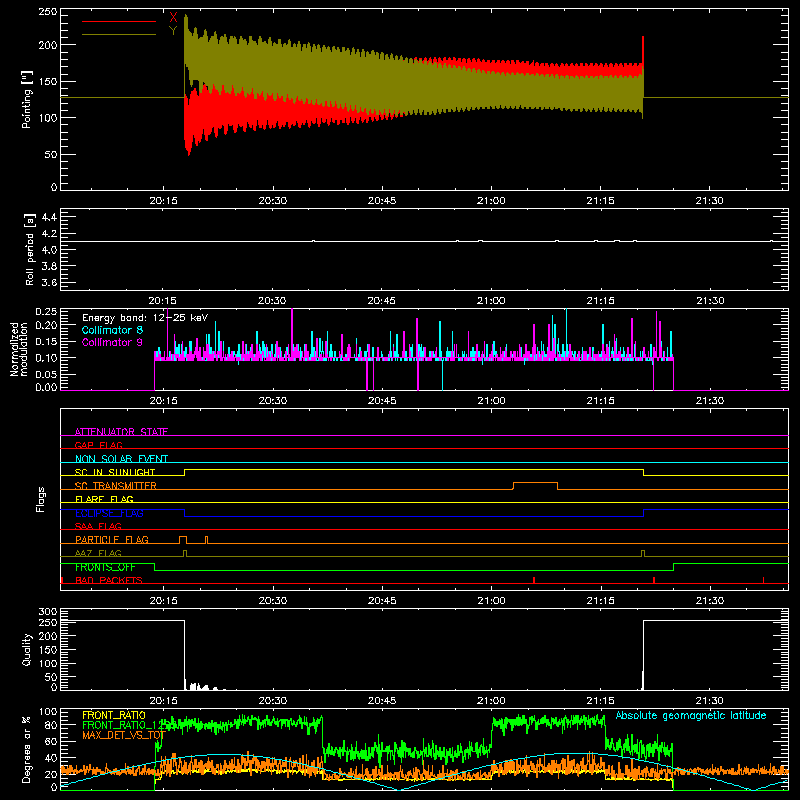
Task: Click the cyan "Collimator 8" legend entry
Action: click(x=112, y=330)
